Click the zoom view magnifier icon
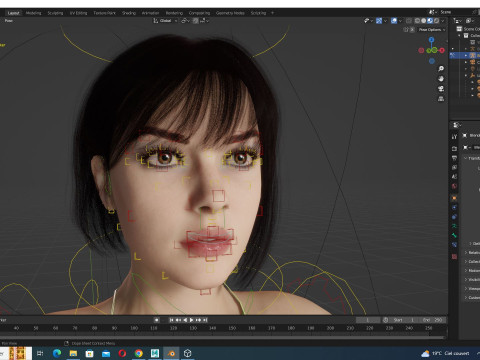480x360 pixels. click(x=441, y=69)
